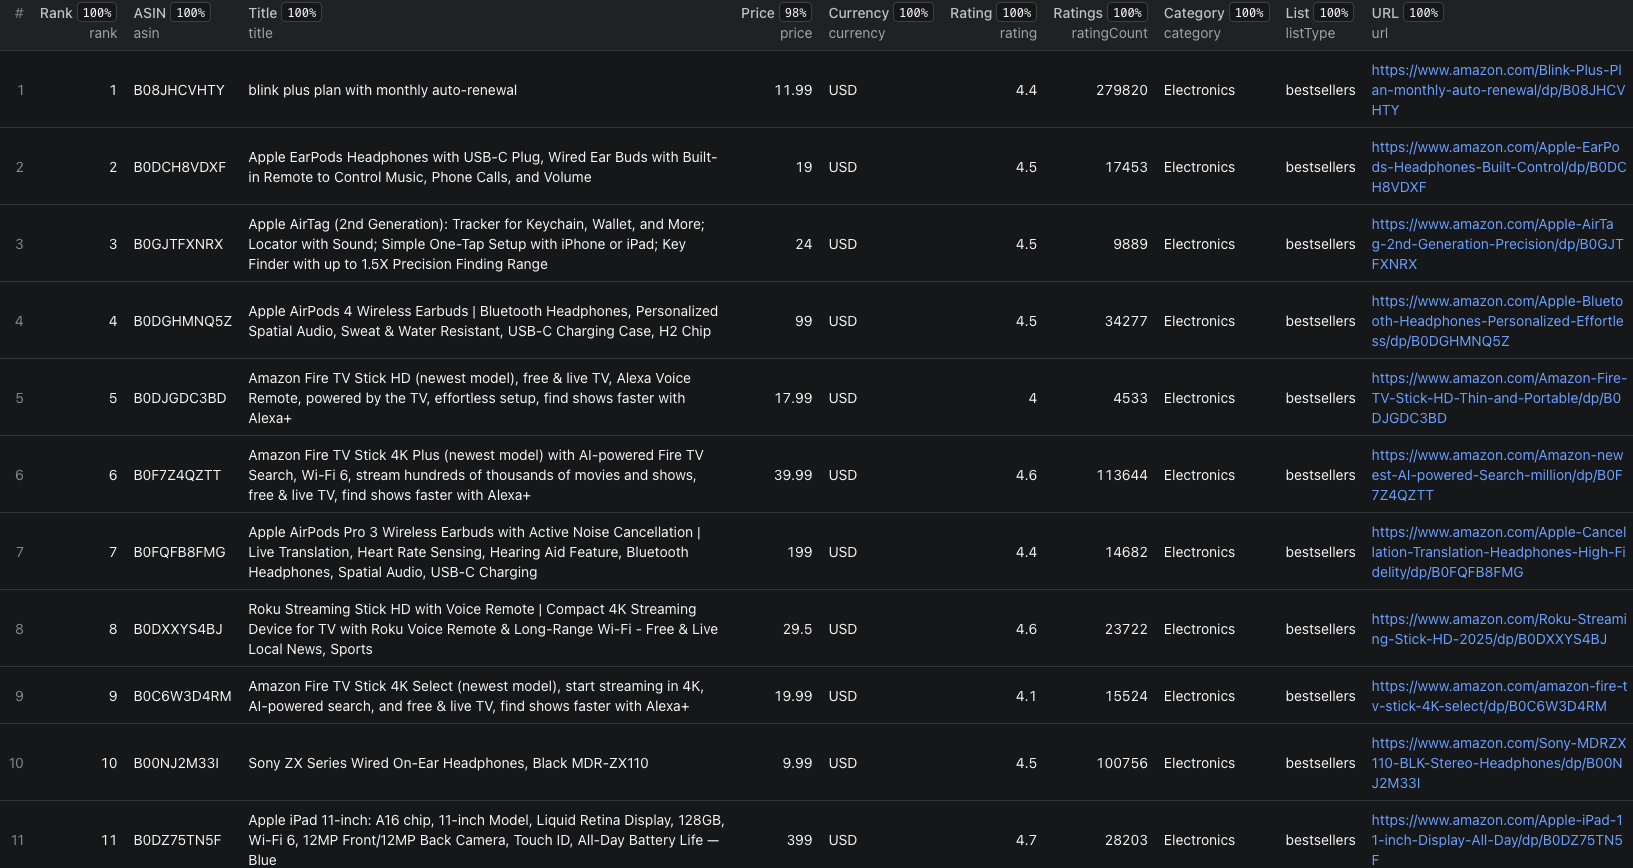
Task: Select ASIN cell B0GJTFXNRX
Action: 179,244
